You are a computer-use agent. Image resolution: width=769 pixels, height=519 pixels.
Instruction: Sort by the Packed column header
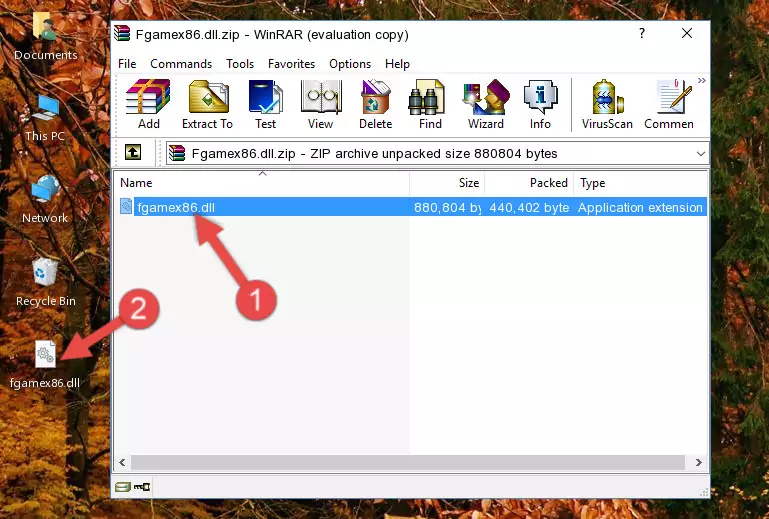(x=529, y=182)
